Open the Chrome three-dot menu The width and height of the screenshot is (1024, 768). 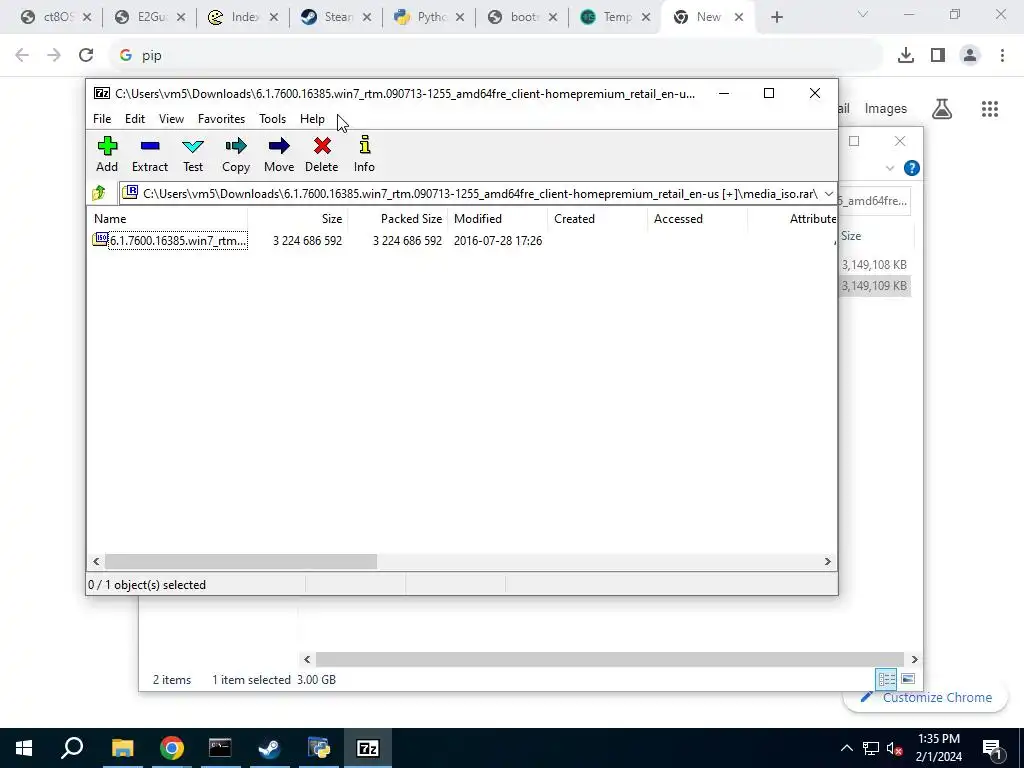pyautogui.click(x=1002, y=56)
